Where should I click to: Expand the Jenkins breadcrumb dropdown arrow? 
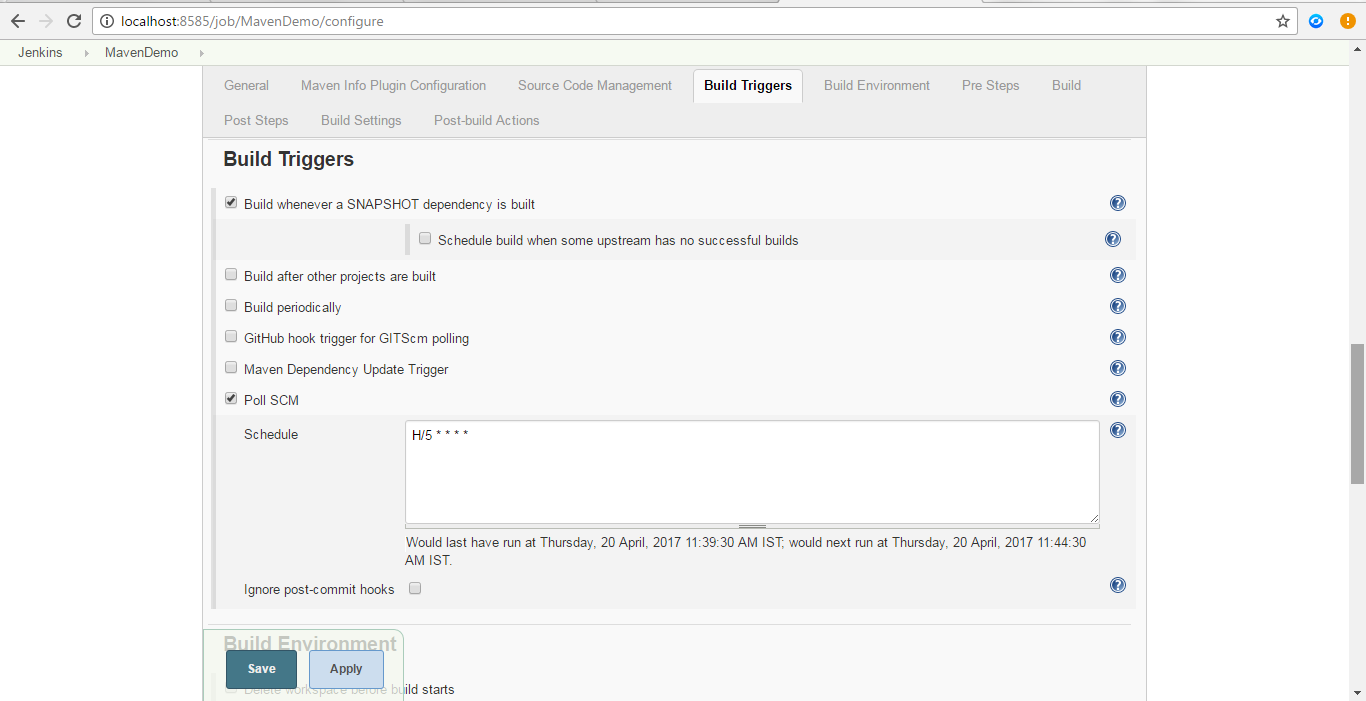click(x=85, y=53)
